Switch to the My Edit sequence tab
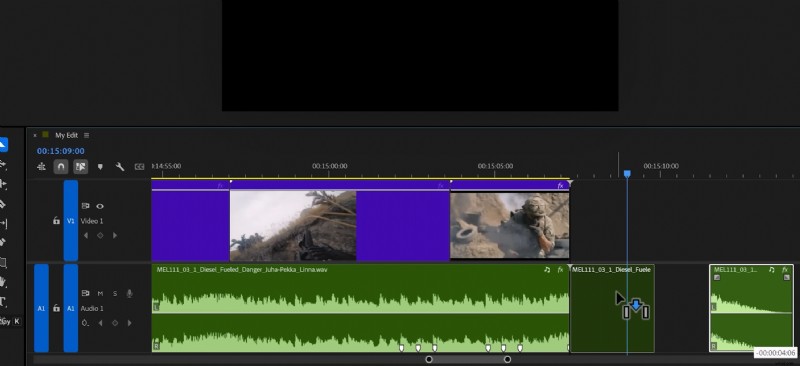 [66, 135]
